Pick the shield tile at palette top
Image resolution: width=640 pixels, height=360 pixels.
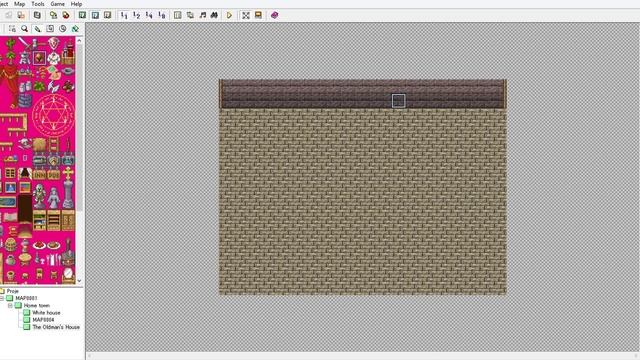coord(53,42)
